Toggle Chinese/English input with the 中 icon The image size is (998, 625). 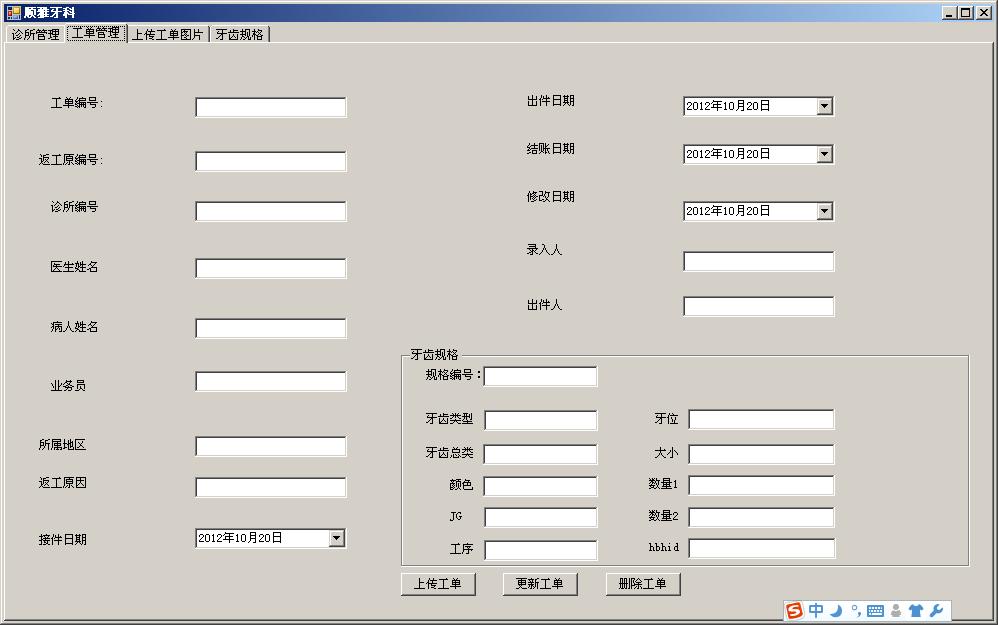point(817,610)
